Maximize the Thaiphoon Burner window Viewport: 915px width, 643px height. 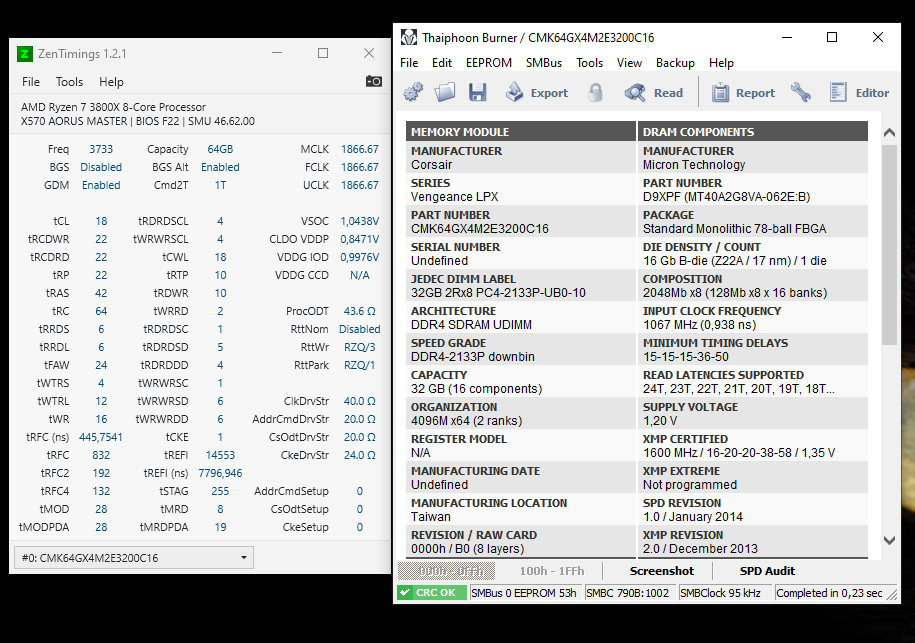coord(832,37)
